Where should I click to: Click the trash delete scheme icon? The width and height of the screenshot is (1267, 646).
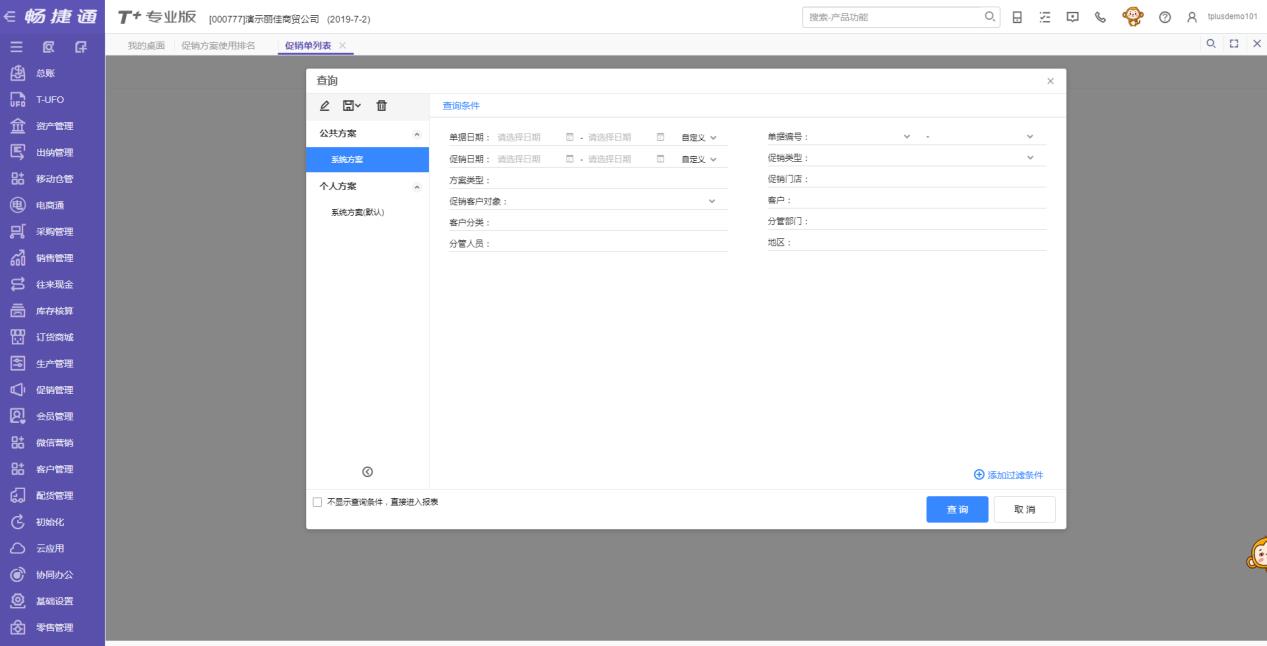click(x=381, y=106)
